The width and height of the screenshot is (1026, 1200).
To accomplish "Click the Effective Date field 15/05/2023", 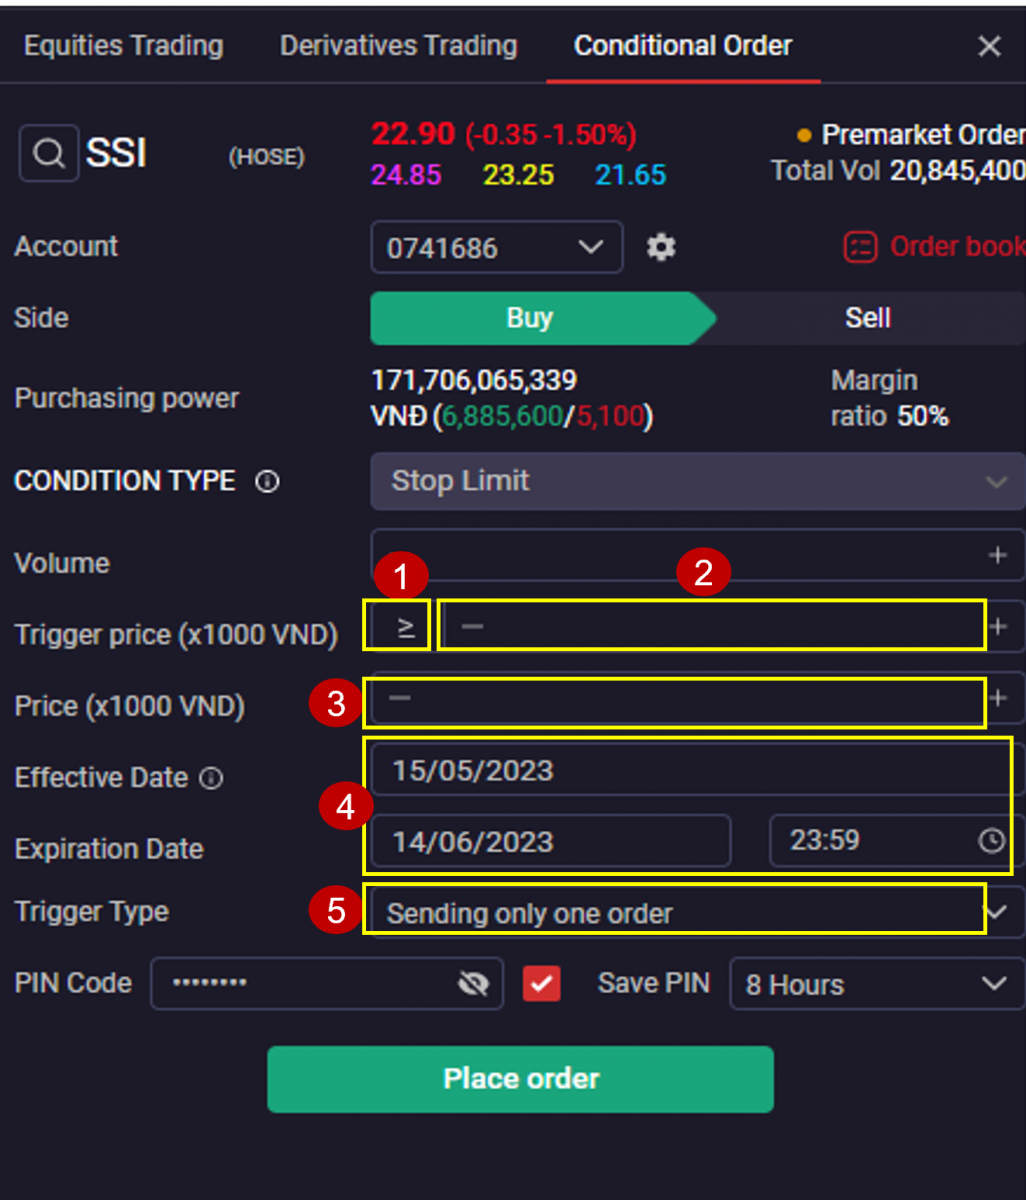I will [x=690, y=771].
